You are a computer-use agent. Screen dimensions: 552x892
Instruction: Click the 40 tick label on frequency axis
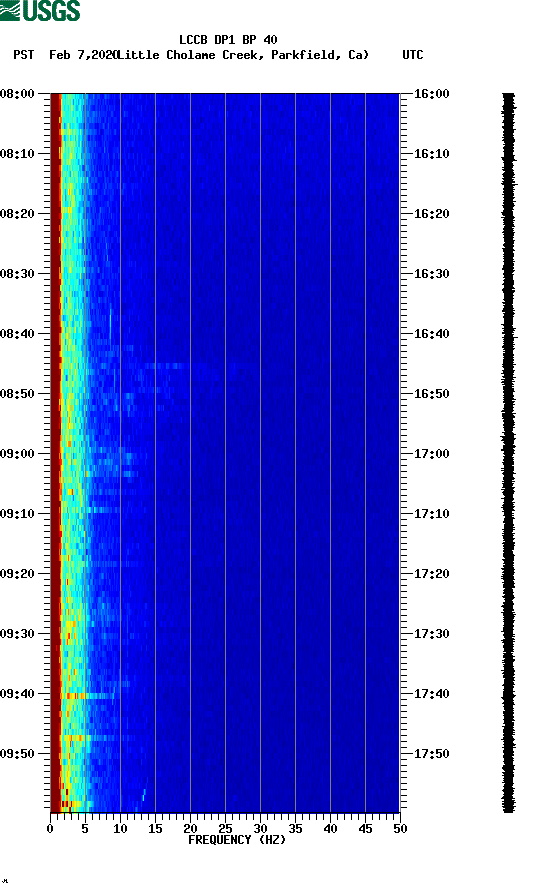tap(330, 829)
